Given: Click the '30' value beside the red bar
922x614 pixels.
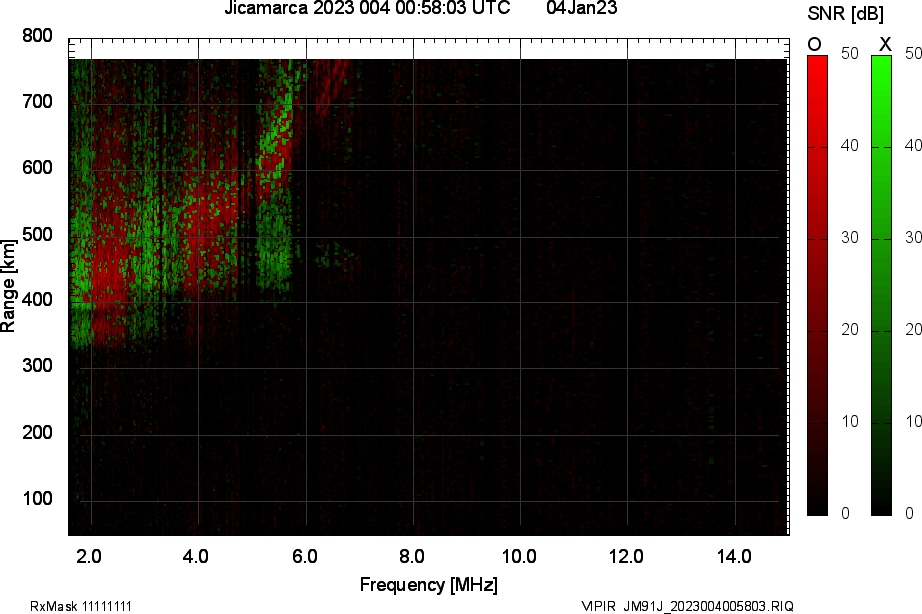Looking at the screenshot, I should (850, 238).
